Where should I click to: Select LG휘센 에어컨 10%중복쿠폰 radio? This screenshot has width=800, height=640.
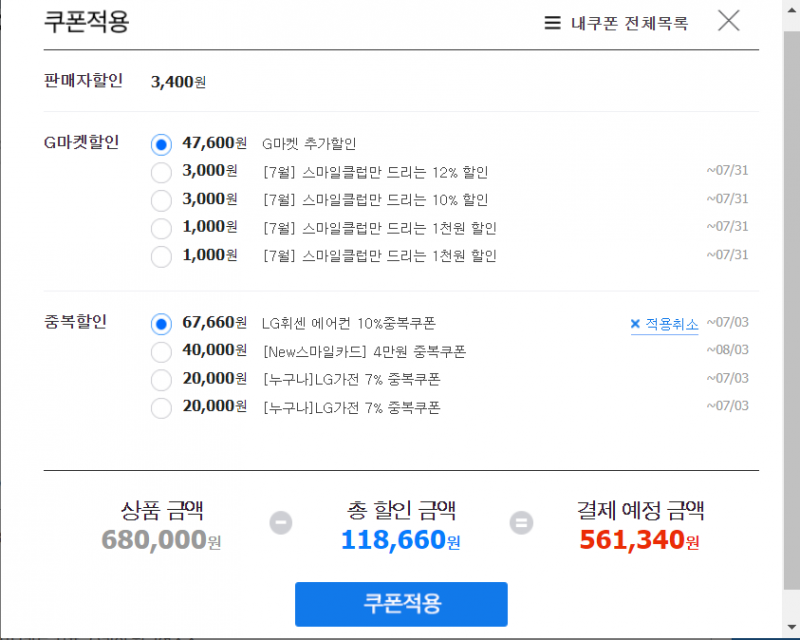coord(161,324)
